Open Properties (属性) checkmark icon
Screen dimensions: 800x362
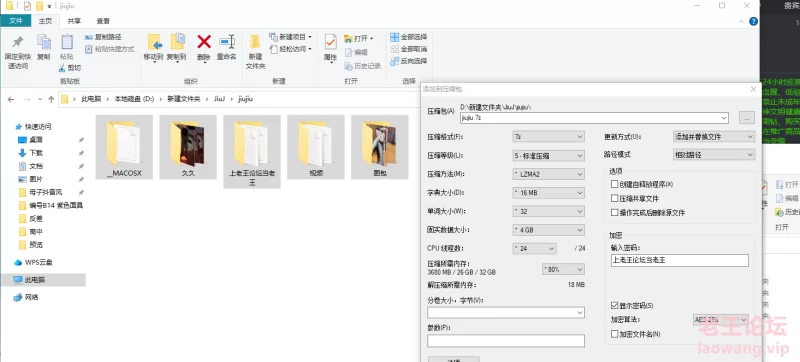click(x=331, y=42)
